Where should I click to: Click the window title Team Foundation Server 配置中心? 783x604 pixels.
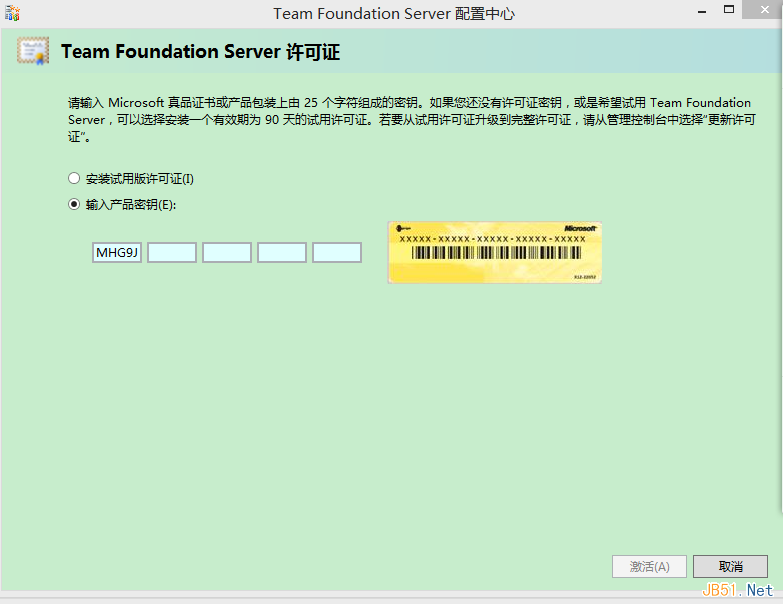pyautogui.click(x=394, y=13)
